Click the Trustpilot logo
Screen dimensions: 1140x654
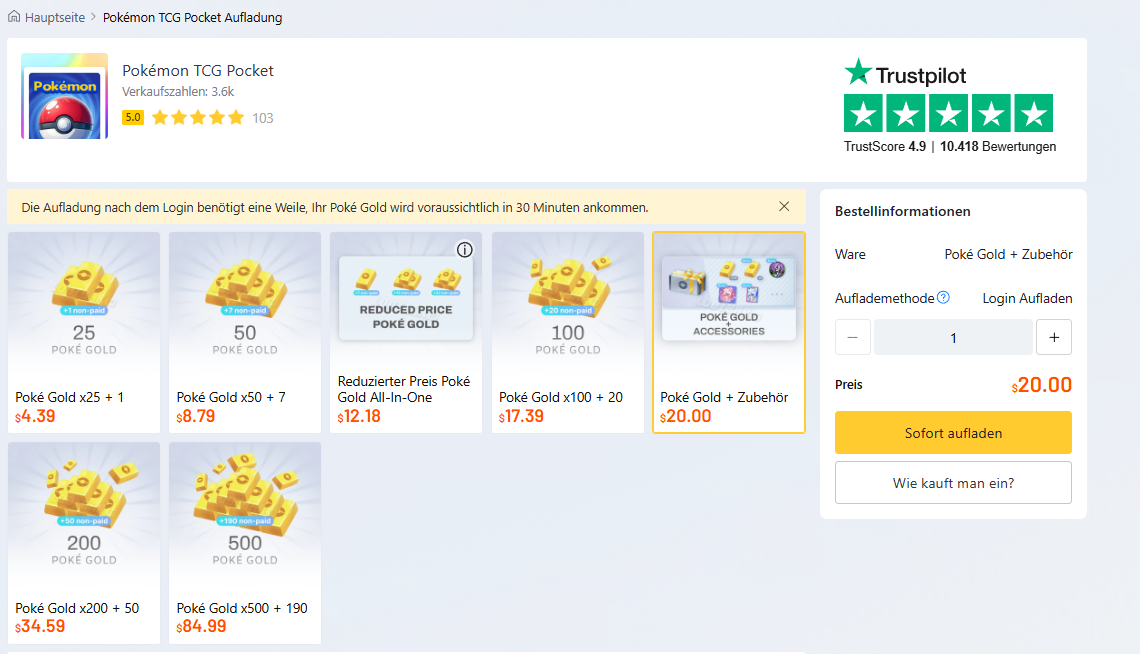(905, 73)
